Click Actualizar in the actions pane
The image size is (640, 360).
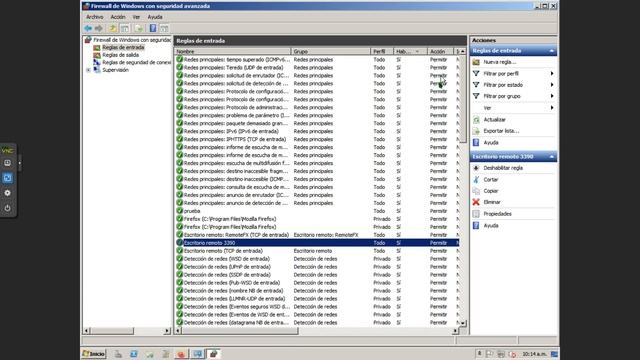tap(494, 120)
